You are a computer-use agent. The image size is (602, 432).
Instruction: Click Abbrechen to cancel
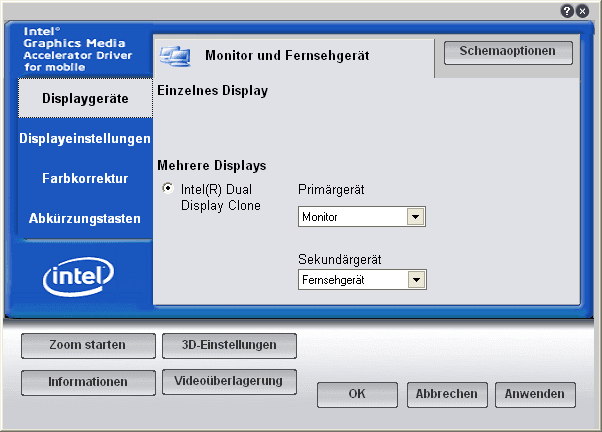coord(447,394)
